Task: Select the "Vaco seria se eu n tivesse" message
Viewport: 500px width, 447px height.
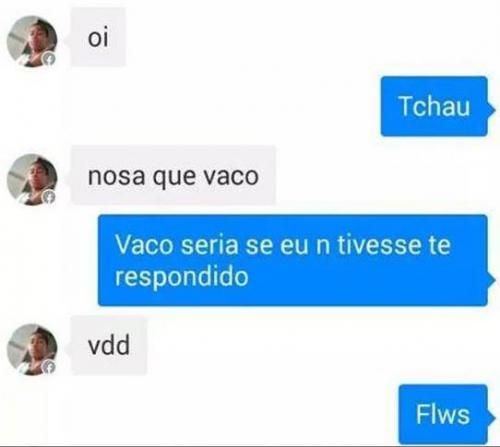Action: click(293, 260)
